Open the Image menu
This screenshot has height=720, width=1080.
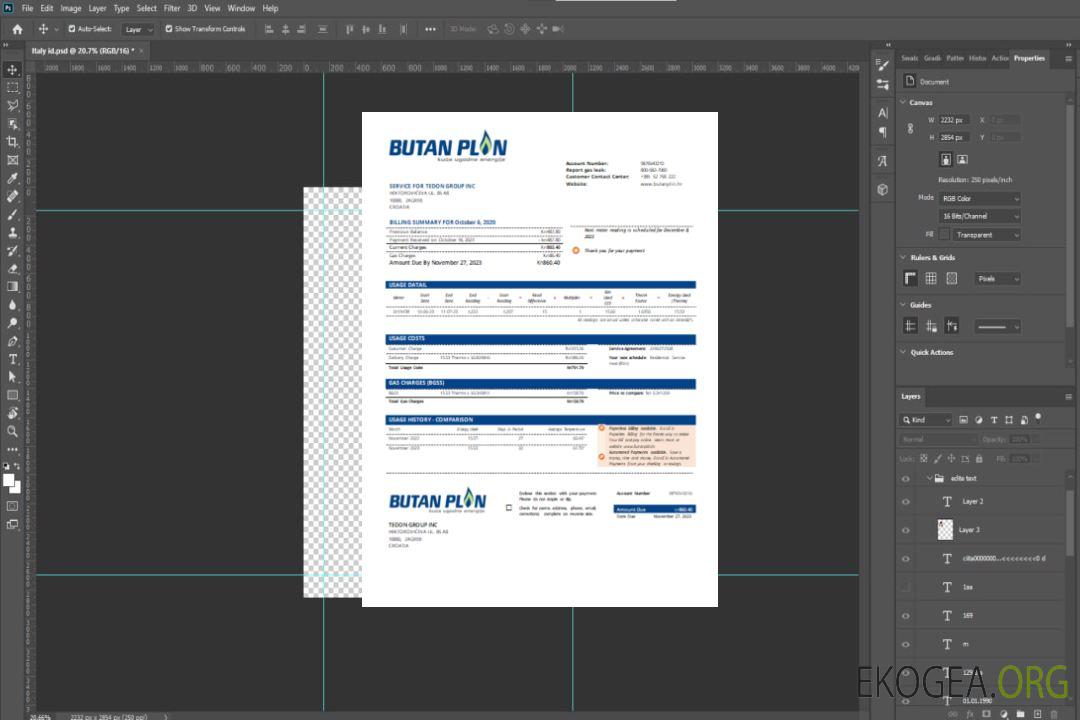pos(70,8)
